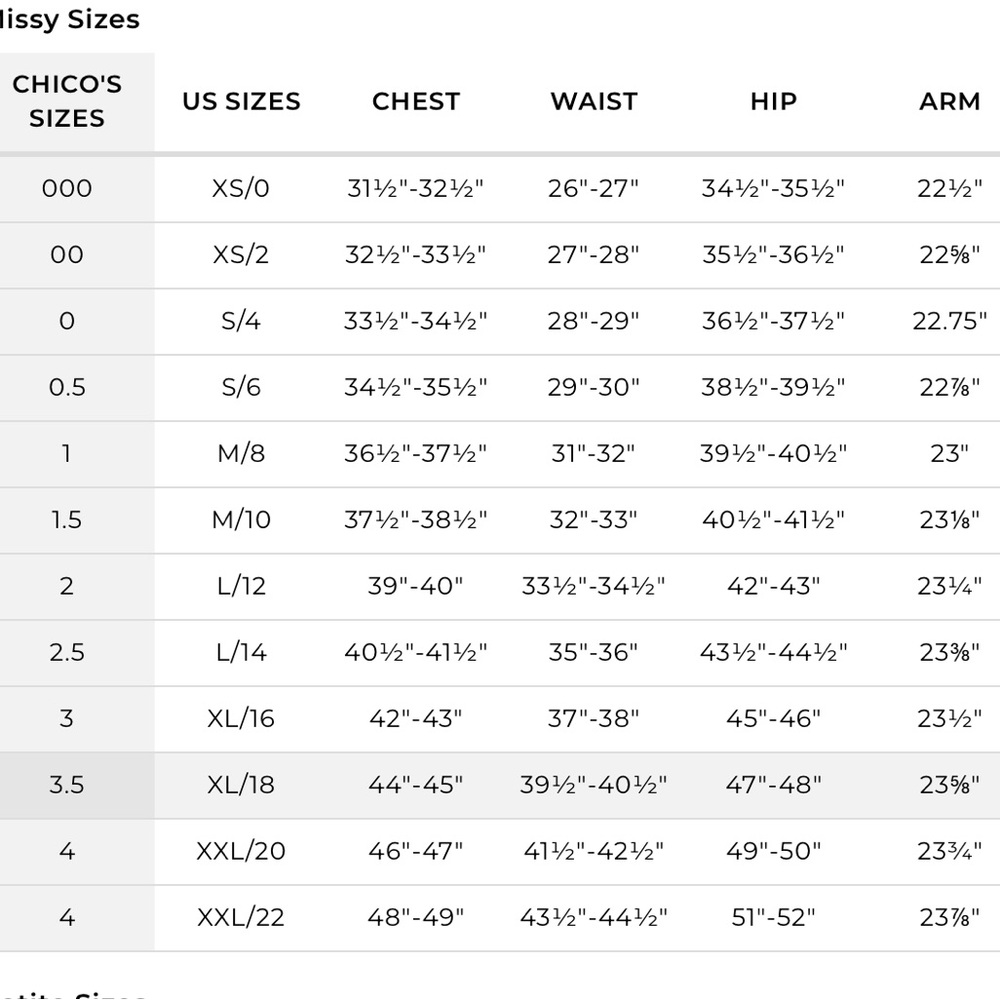The width and height of the screenshot is (1000, 1000).
Task: Click the Chico's size 000 cell
Action: point(67,189)
